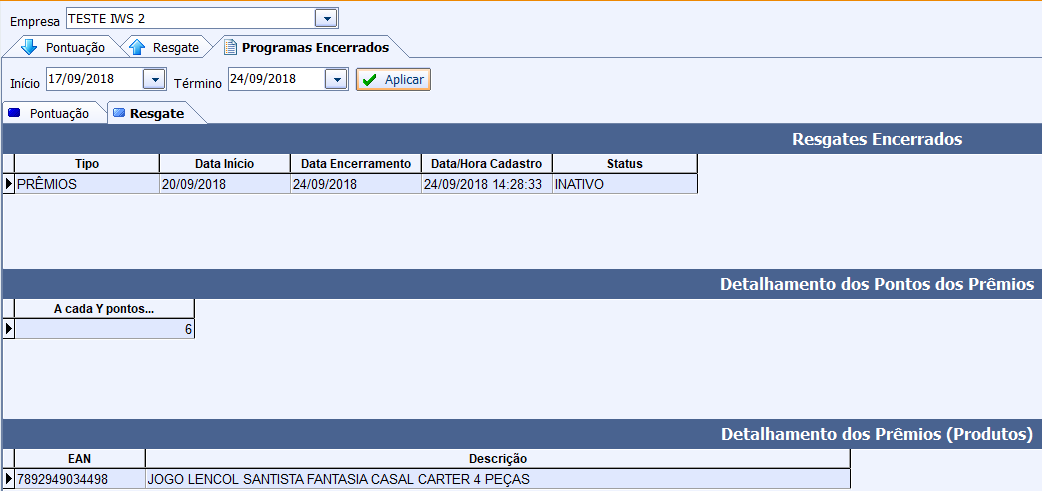Viewport: 1042px width, 491px height.
Task: Select the INATIVO status cell
Action: [624, 184]
